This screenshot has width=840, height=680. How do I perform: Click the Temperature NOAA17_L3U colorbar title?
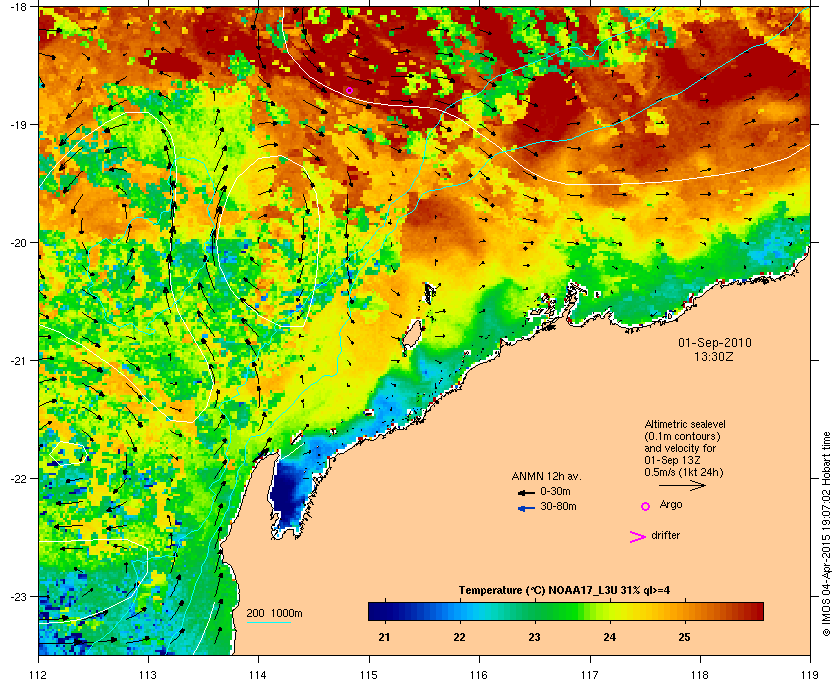pyautogui.click(x=564, y=591)
